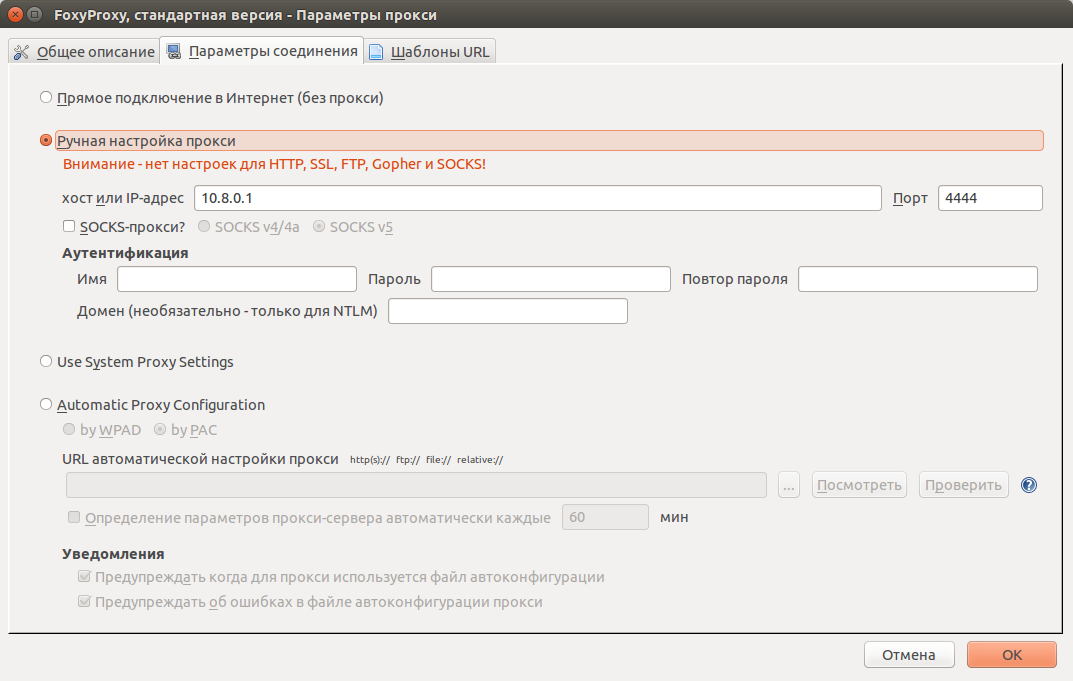Viewport: 1073px width, 681px height.
Task: Toggle the Определение параметров прокси-сервера автоматически checkbox
Action: point(74,517)
